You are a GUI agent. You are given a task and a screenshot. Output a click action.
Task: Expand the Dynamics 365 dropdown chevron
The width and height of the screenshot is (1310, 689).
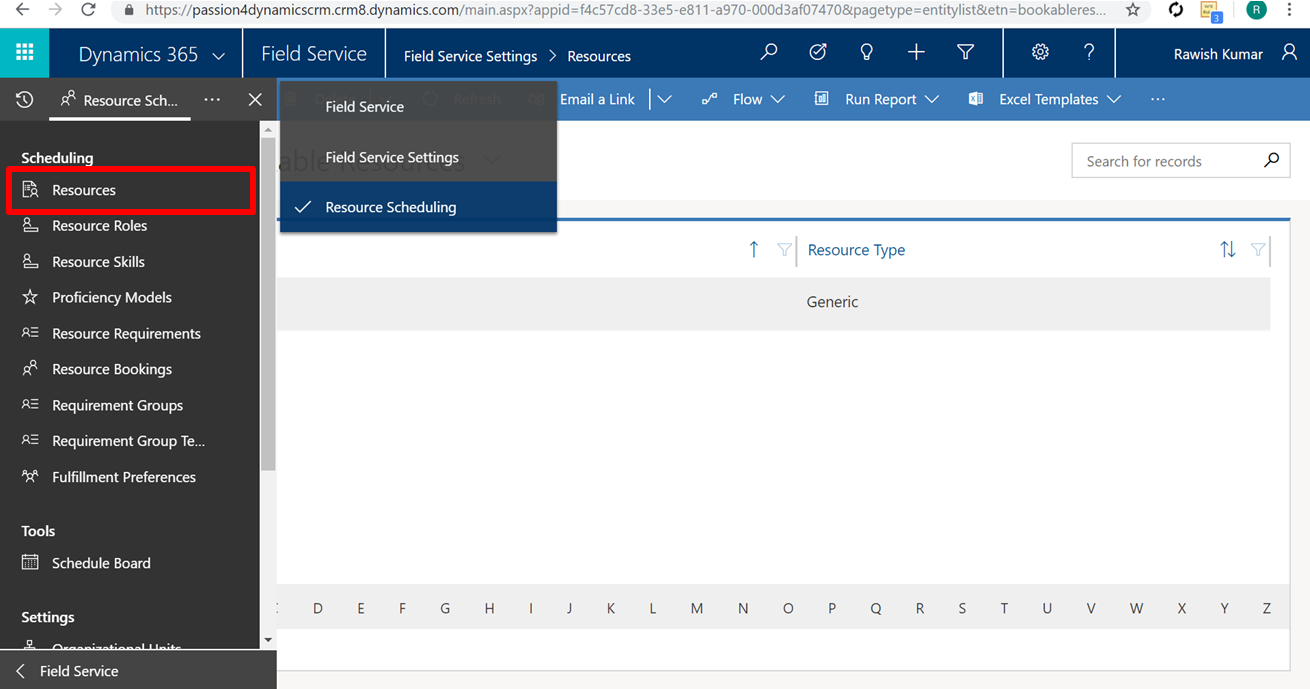(x=219, y=56)
